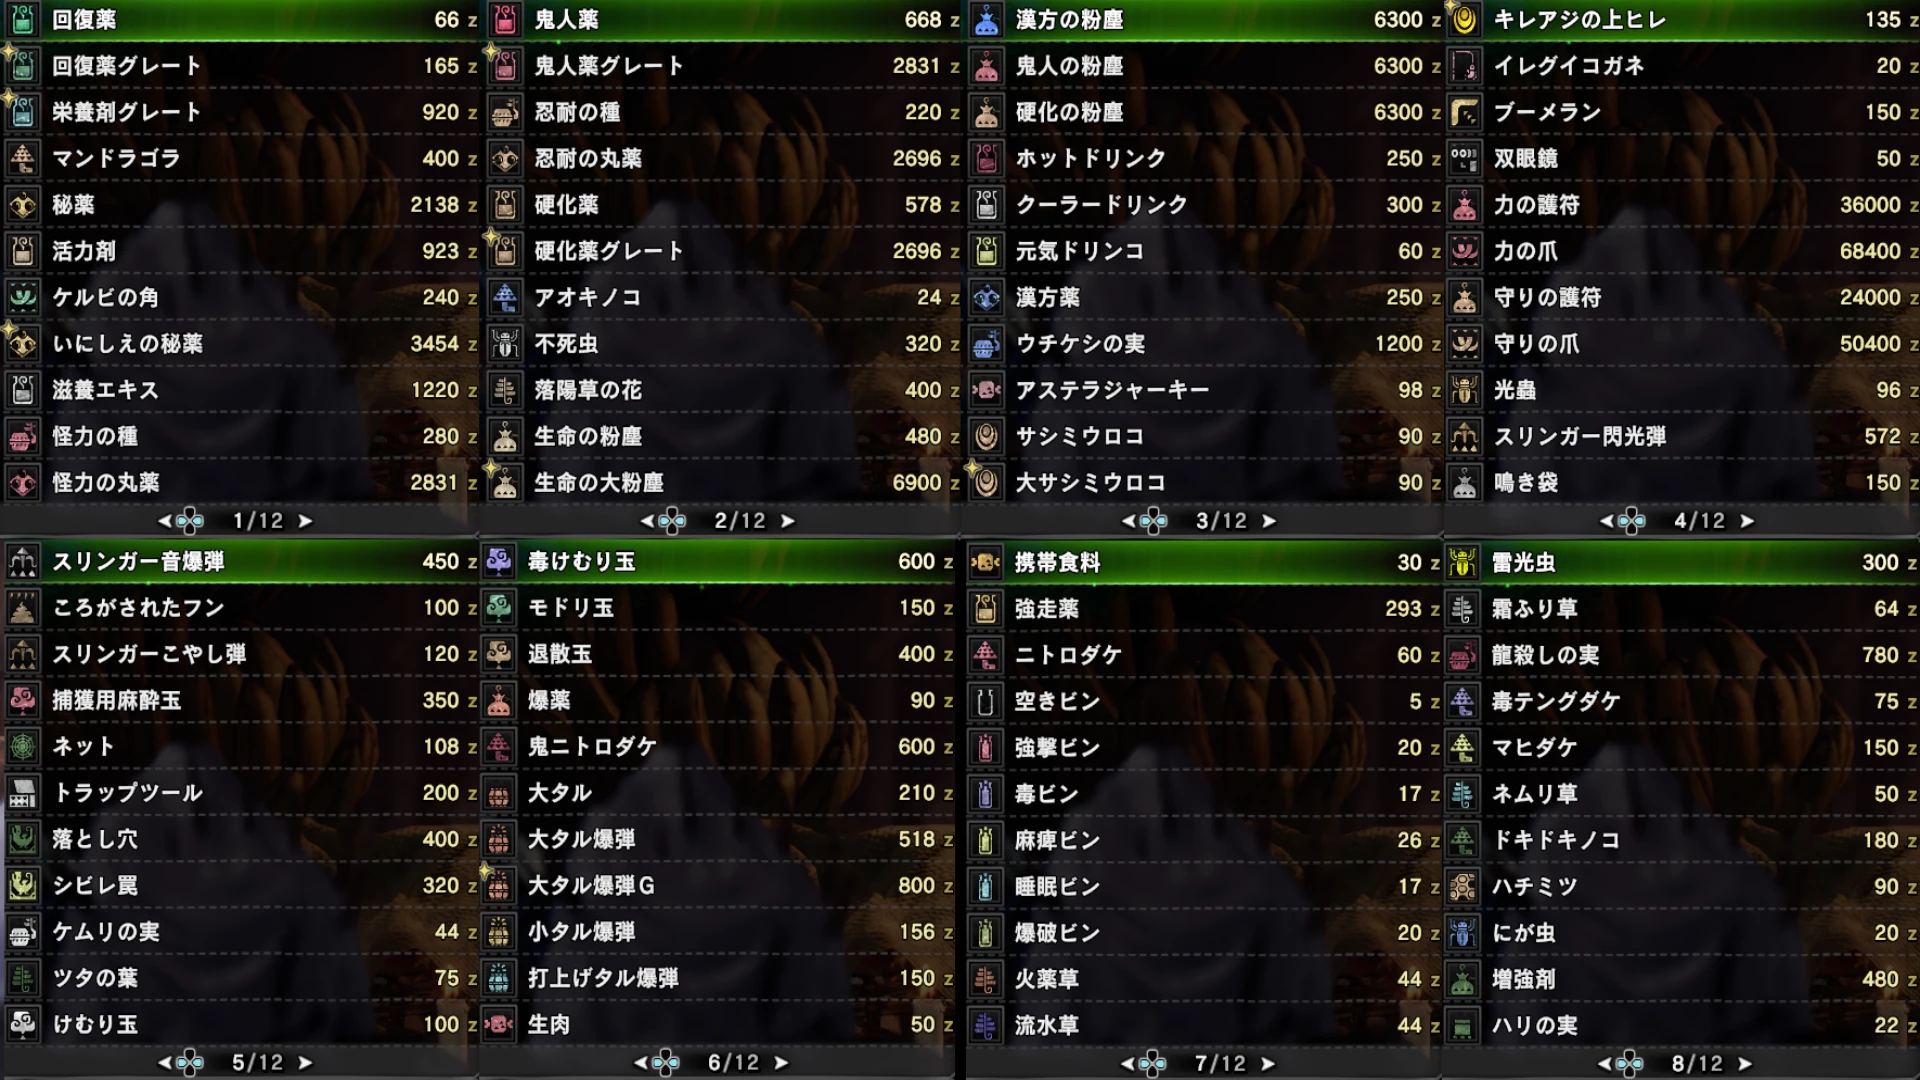The height and width of the screenshot is (1080, 1920).
Task: Advance to next page from 6/12
Action: click(782, 1062)
